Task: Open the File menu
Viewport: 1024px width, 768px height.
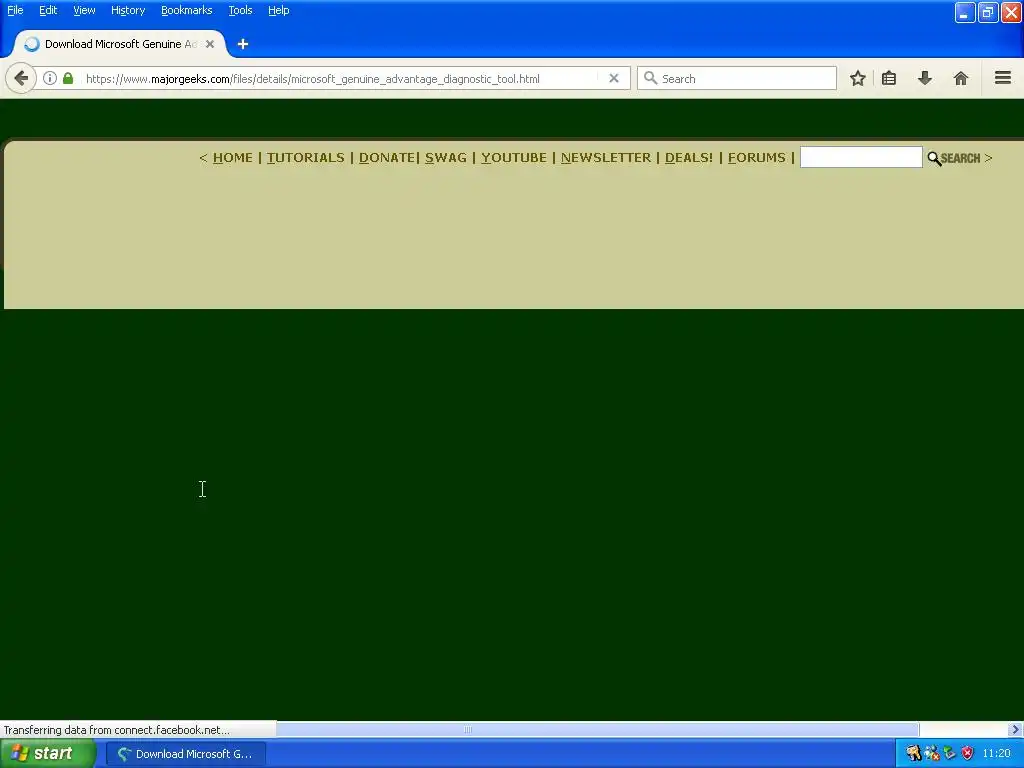Action: [15, 10]
